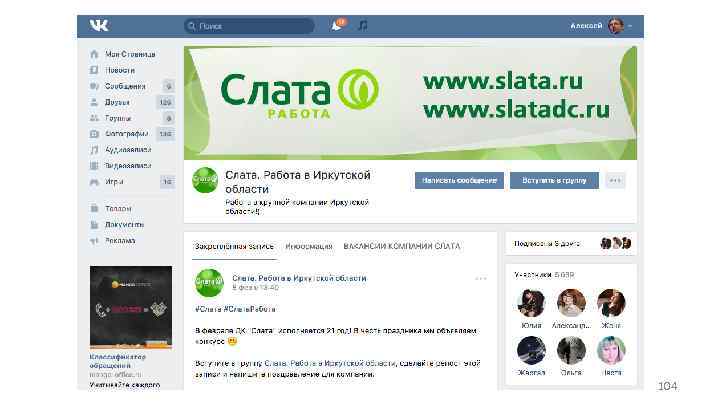Click the group link inside post text
This screenshot has width=720, height=405.
click(x=329, y=363)
